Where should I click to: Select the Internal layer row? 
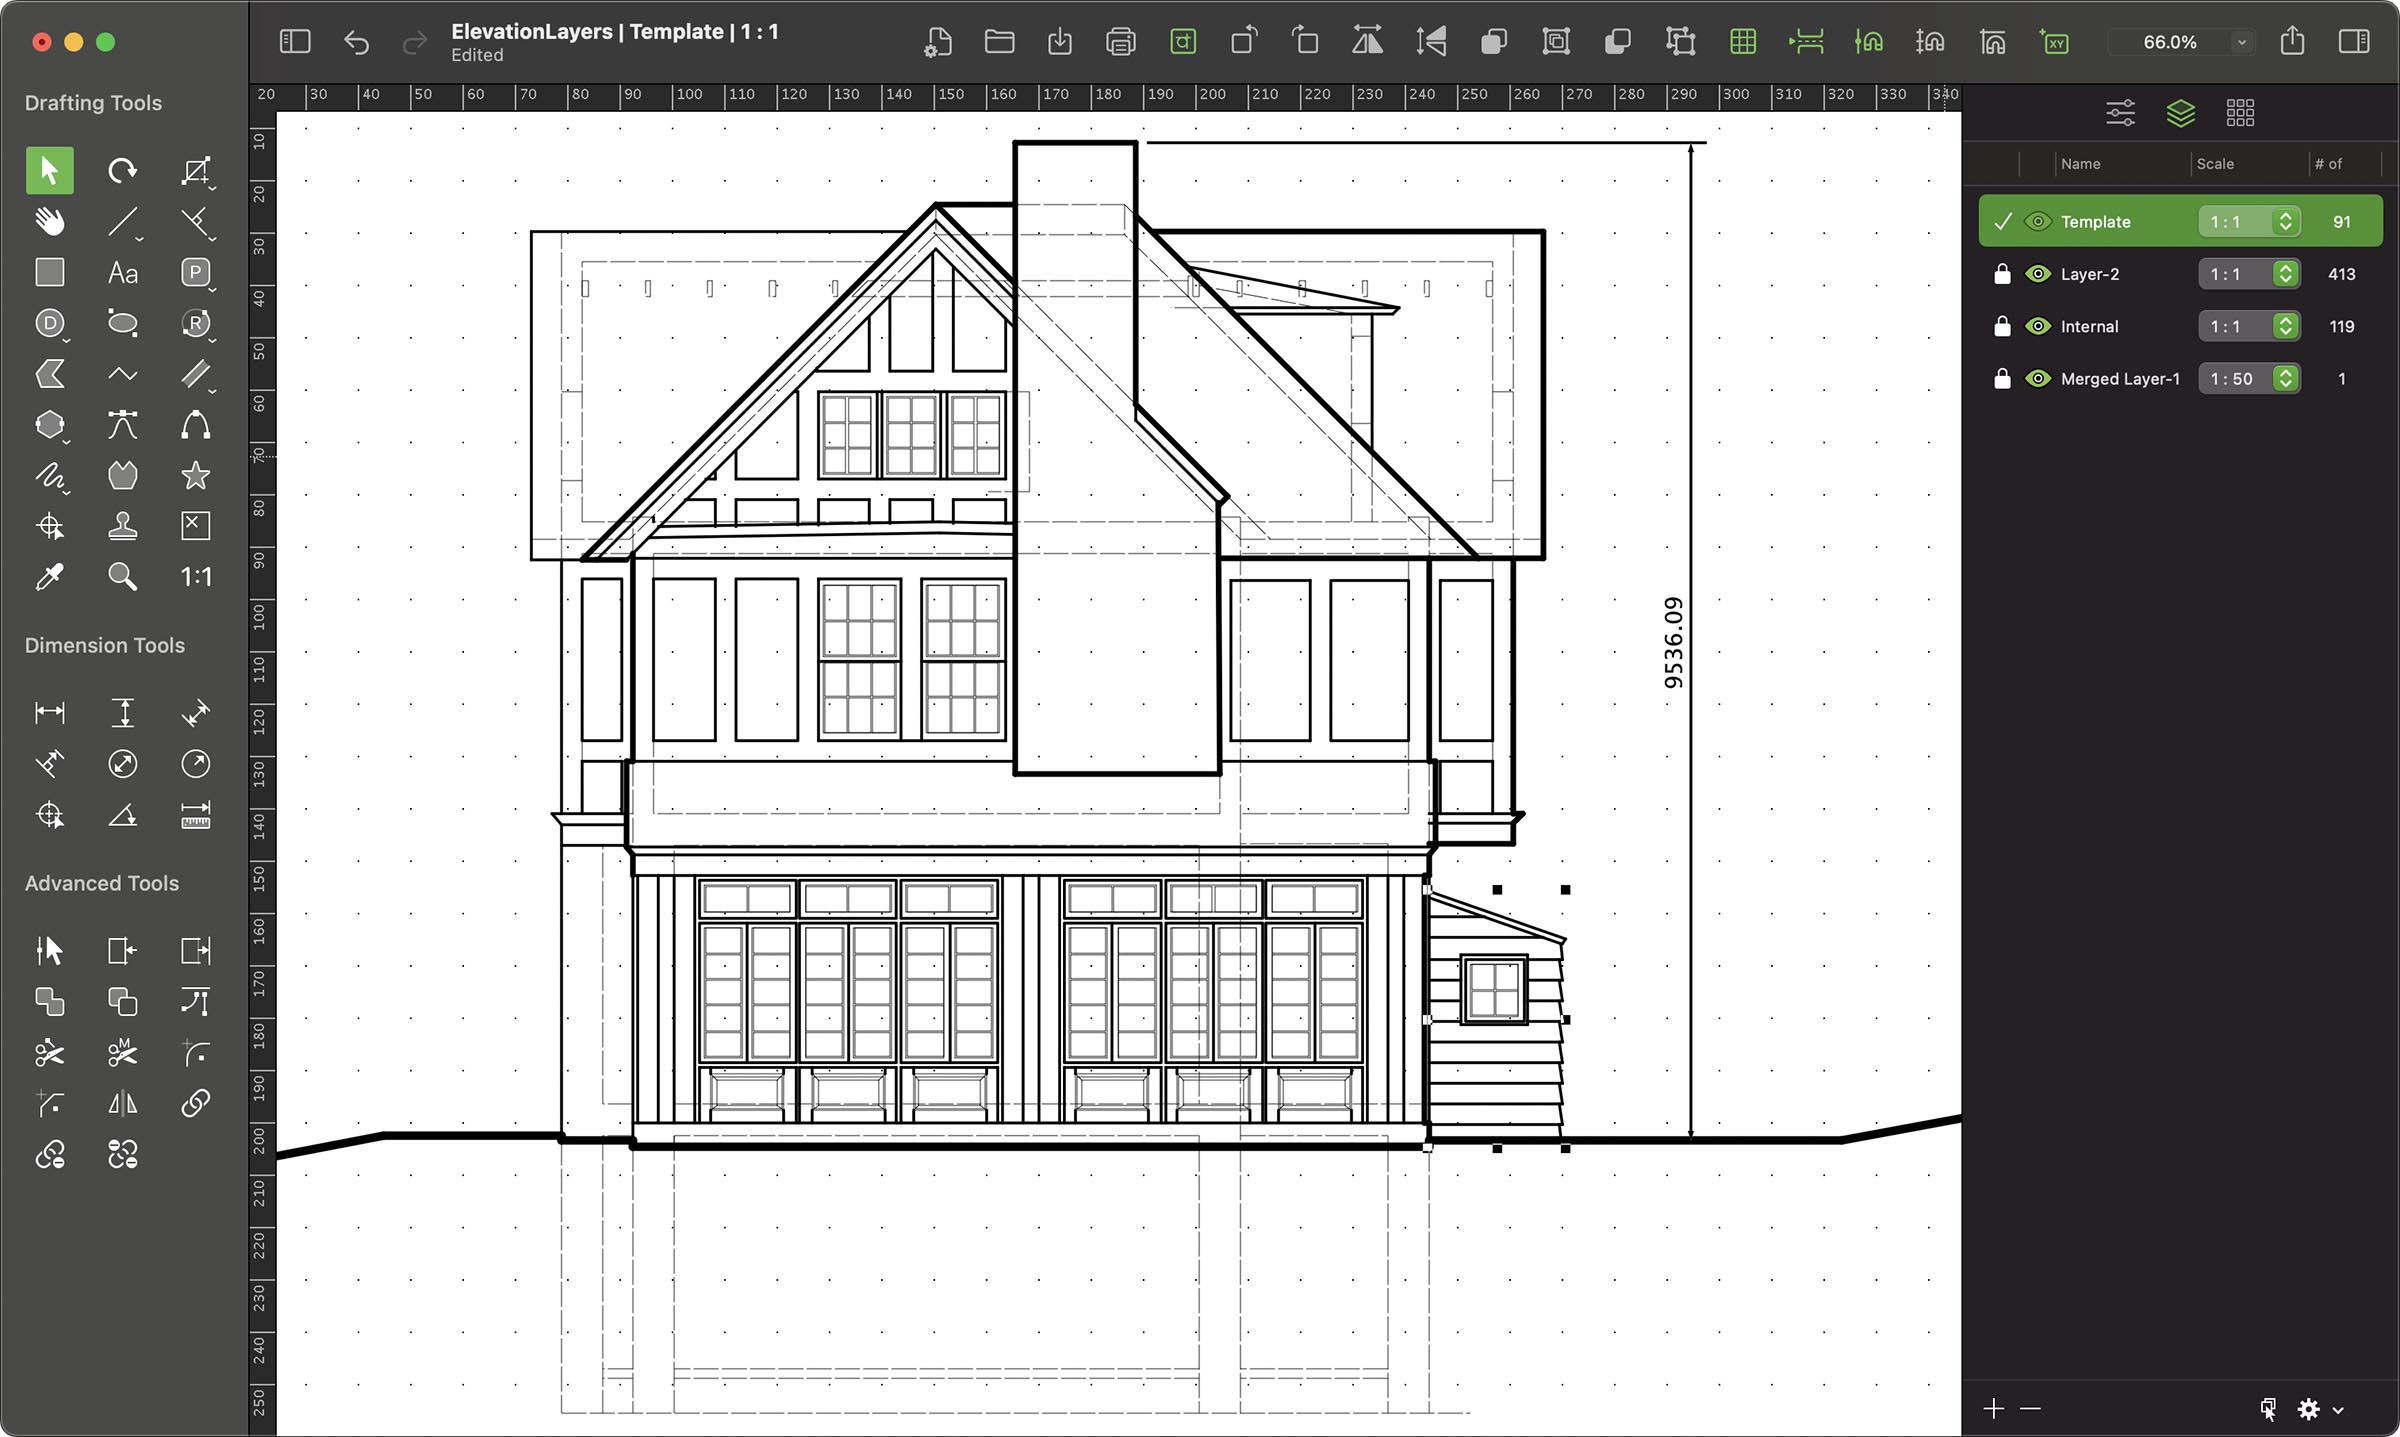tap(2089, 326)
